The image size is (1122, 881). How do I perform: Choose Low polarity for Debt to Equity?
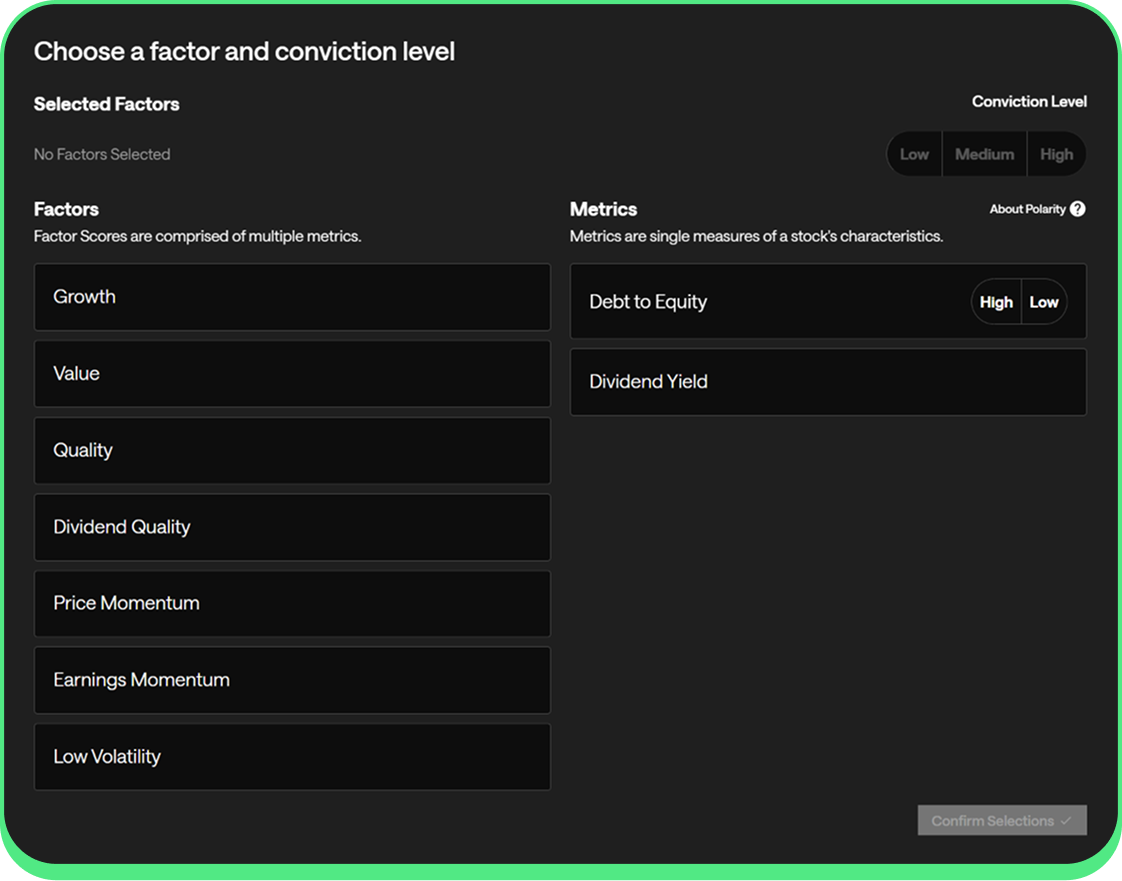click(x=1044, y=302)
